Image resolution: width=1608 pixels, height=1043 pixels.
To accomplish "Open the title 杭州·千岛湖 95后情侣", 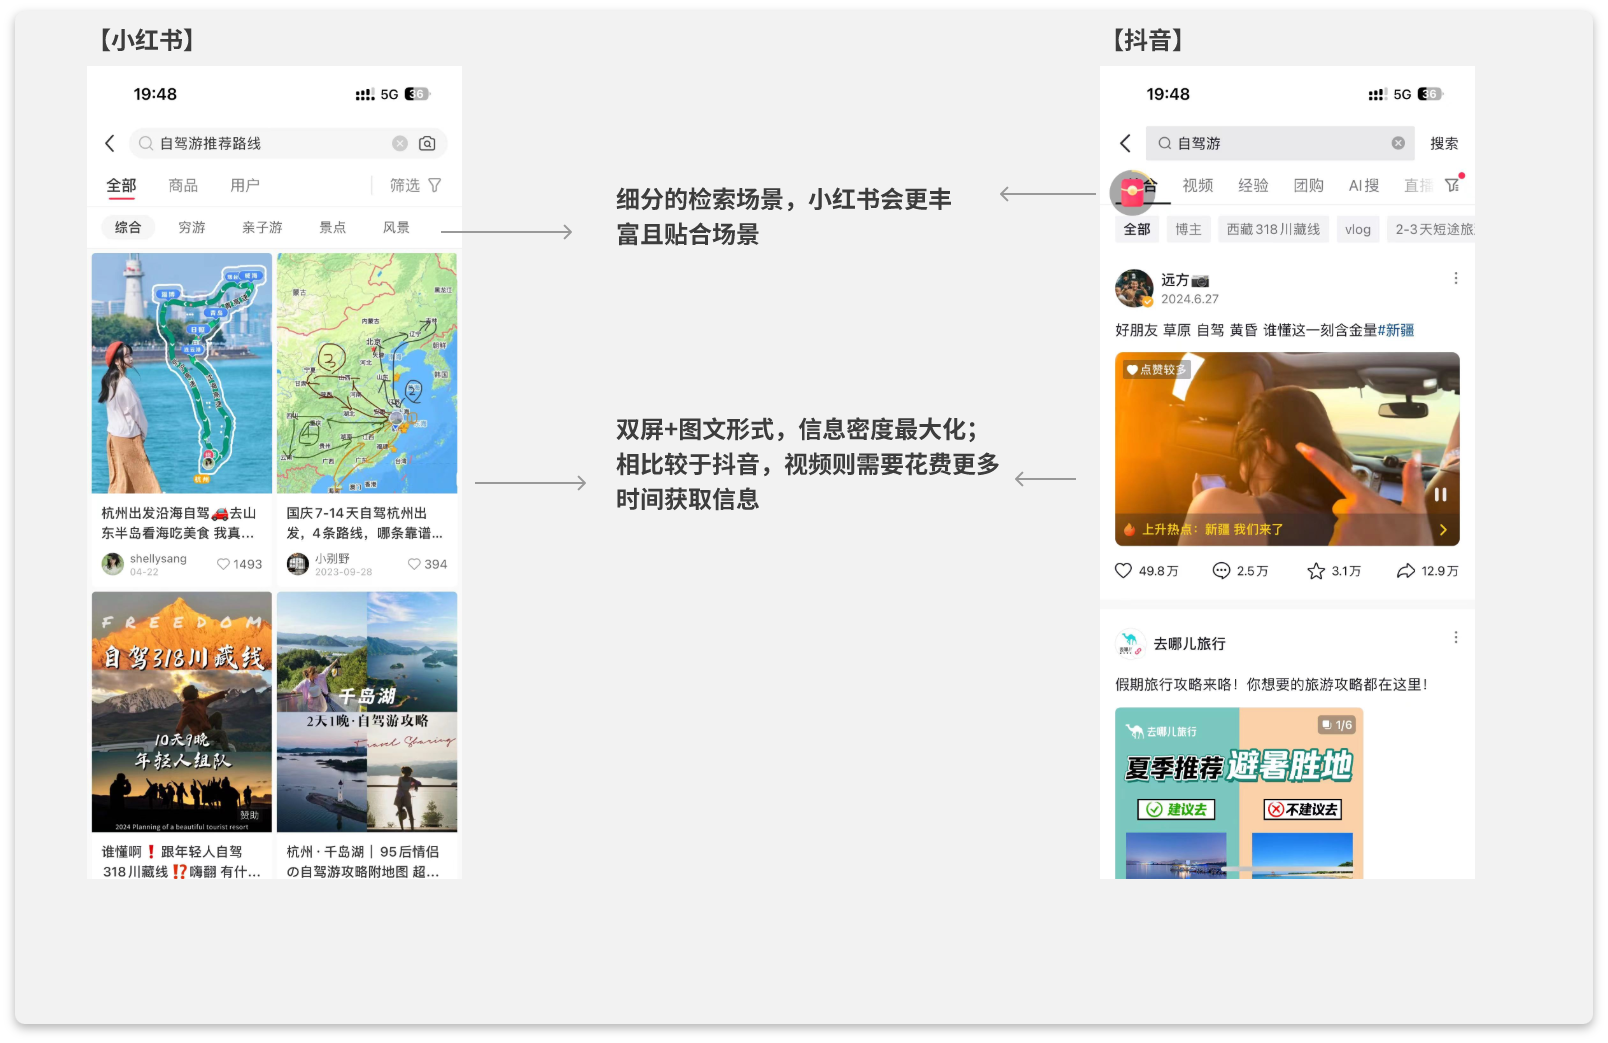I will (363, 861).
